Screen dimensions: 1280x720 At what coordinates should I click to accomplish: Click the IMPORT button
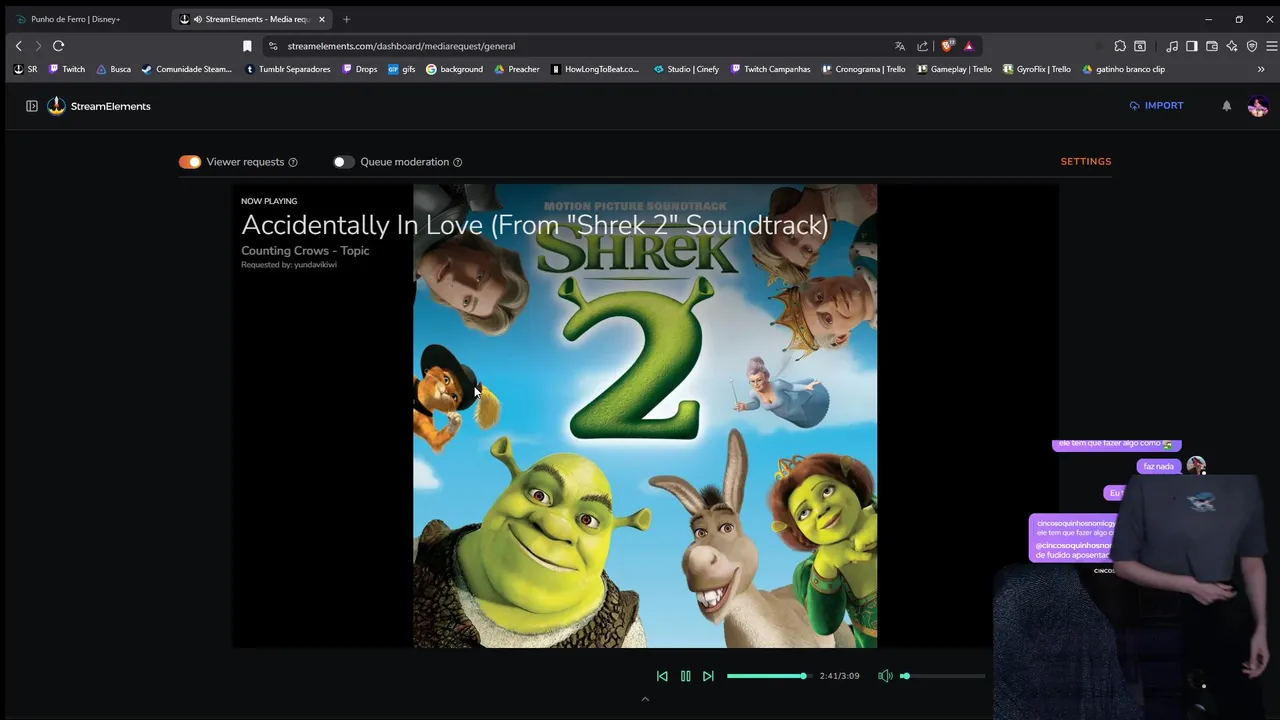pos(1156,105)
